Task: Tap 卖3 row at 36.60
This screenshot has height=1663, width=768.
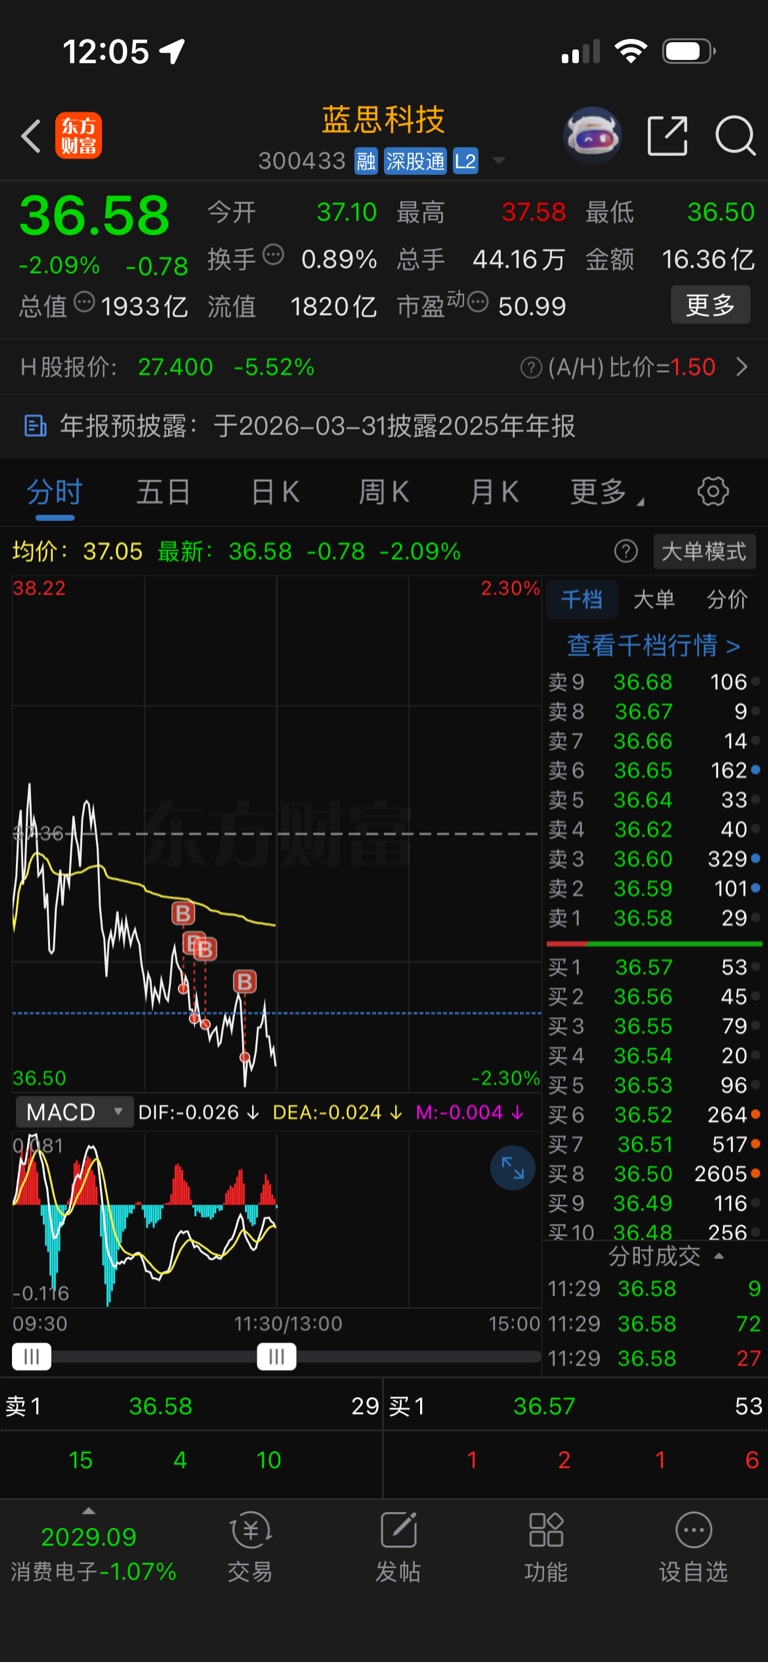Action: pyautogui.click(x=654, y=859)
